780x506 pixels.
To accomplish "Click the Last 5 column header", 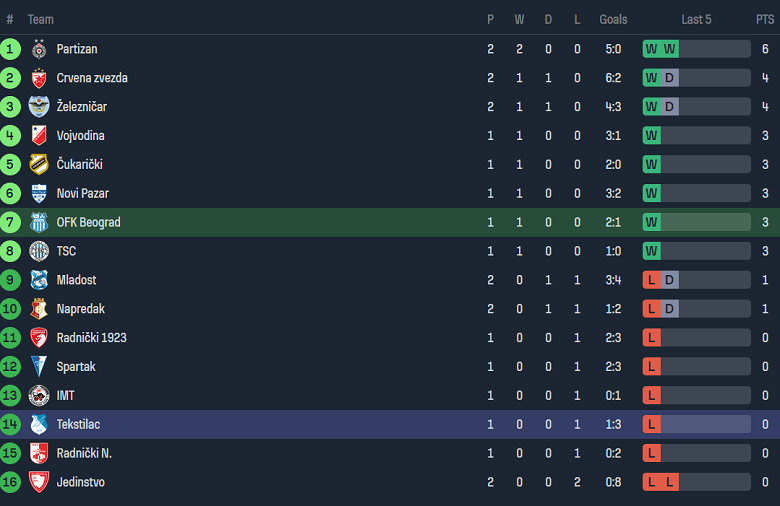I will click(x=696, y=19).
